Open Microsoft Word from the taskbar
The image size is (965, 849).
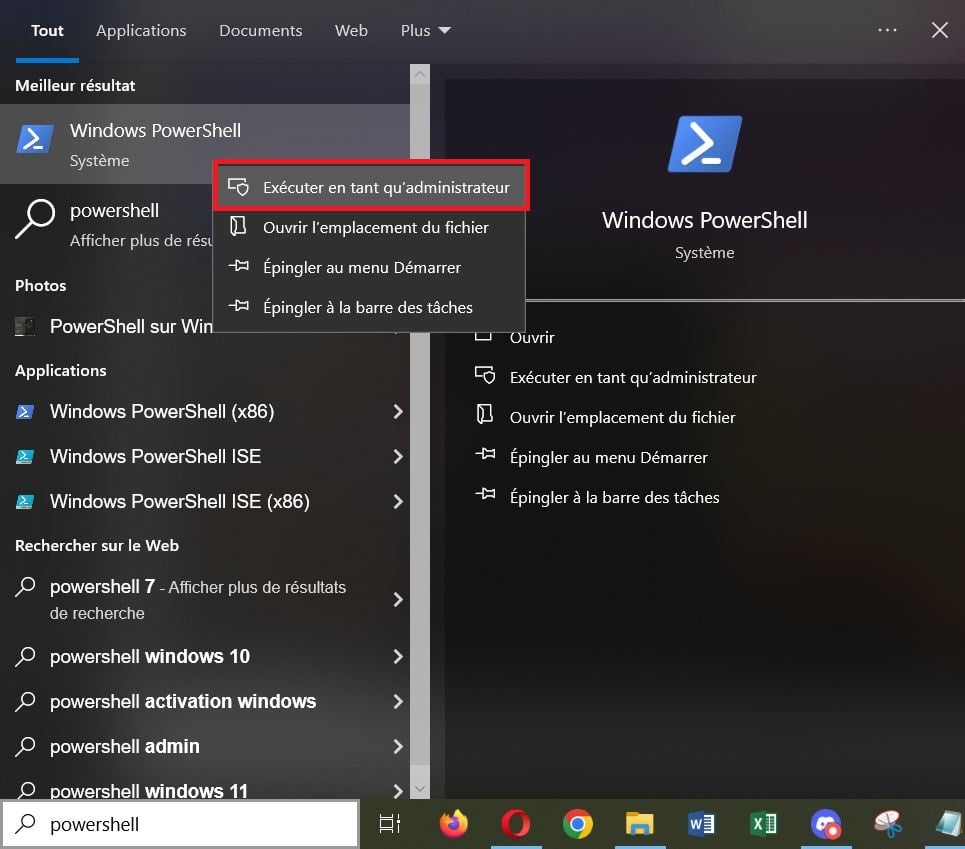click(x=701, y=823)
